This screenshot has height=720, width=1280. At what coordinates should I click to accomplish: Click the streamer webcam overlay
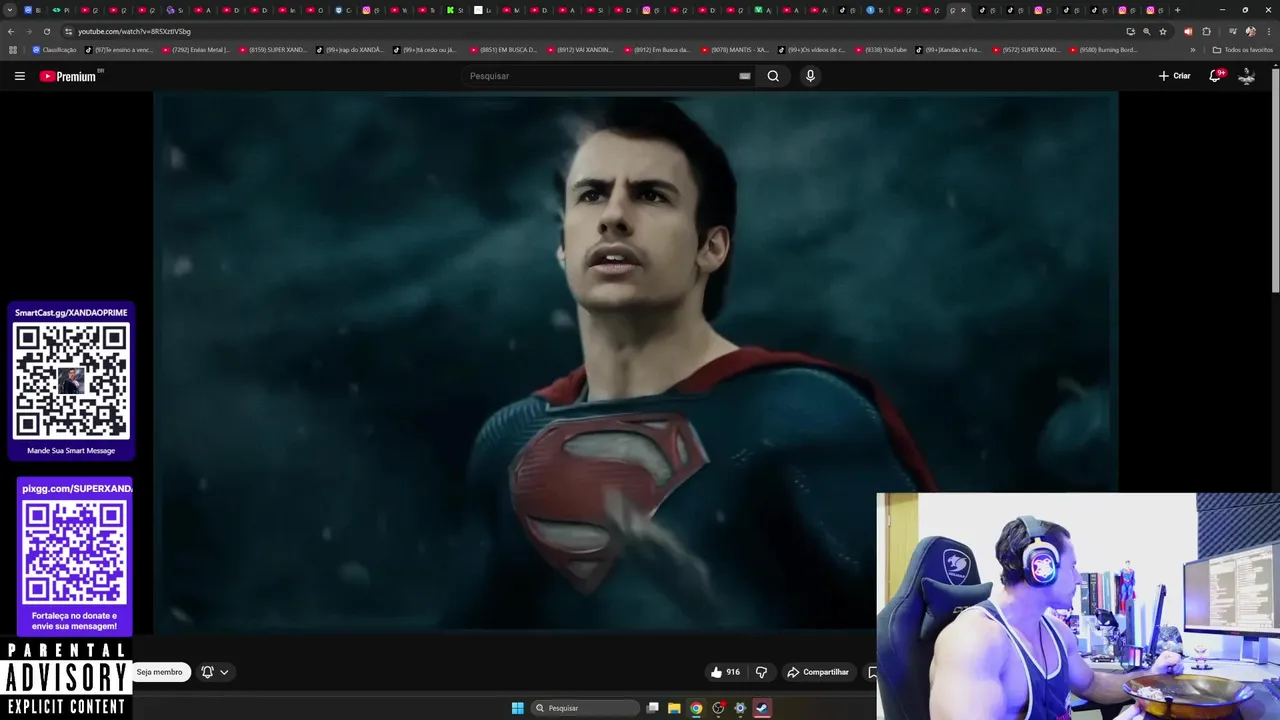click(1078, 606)
